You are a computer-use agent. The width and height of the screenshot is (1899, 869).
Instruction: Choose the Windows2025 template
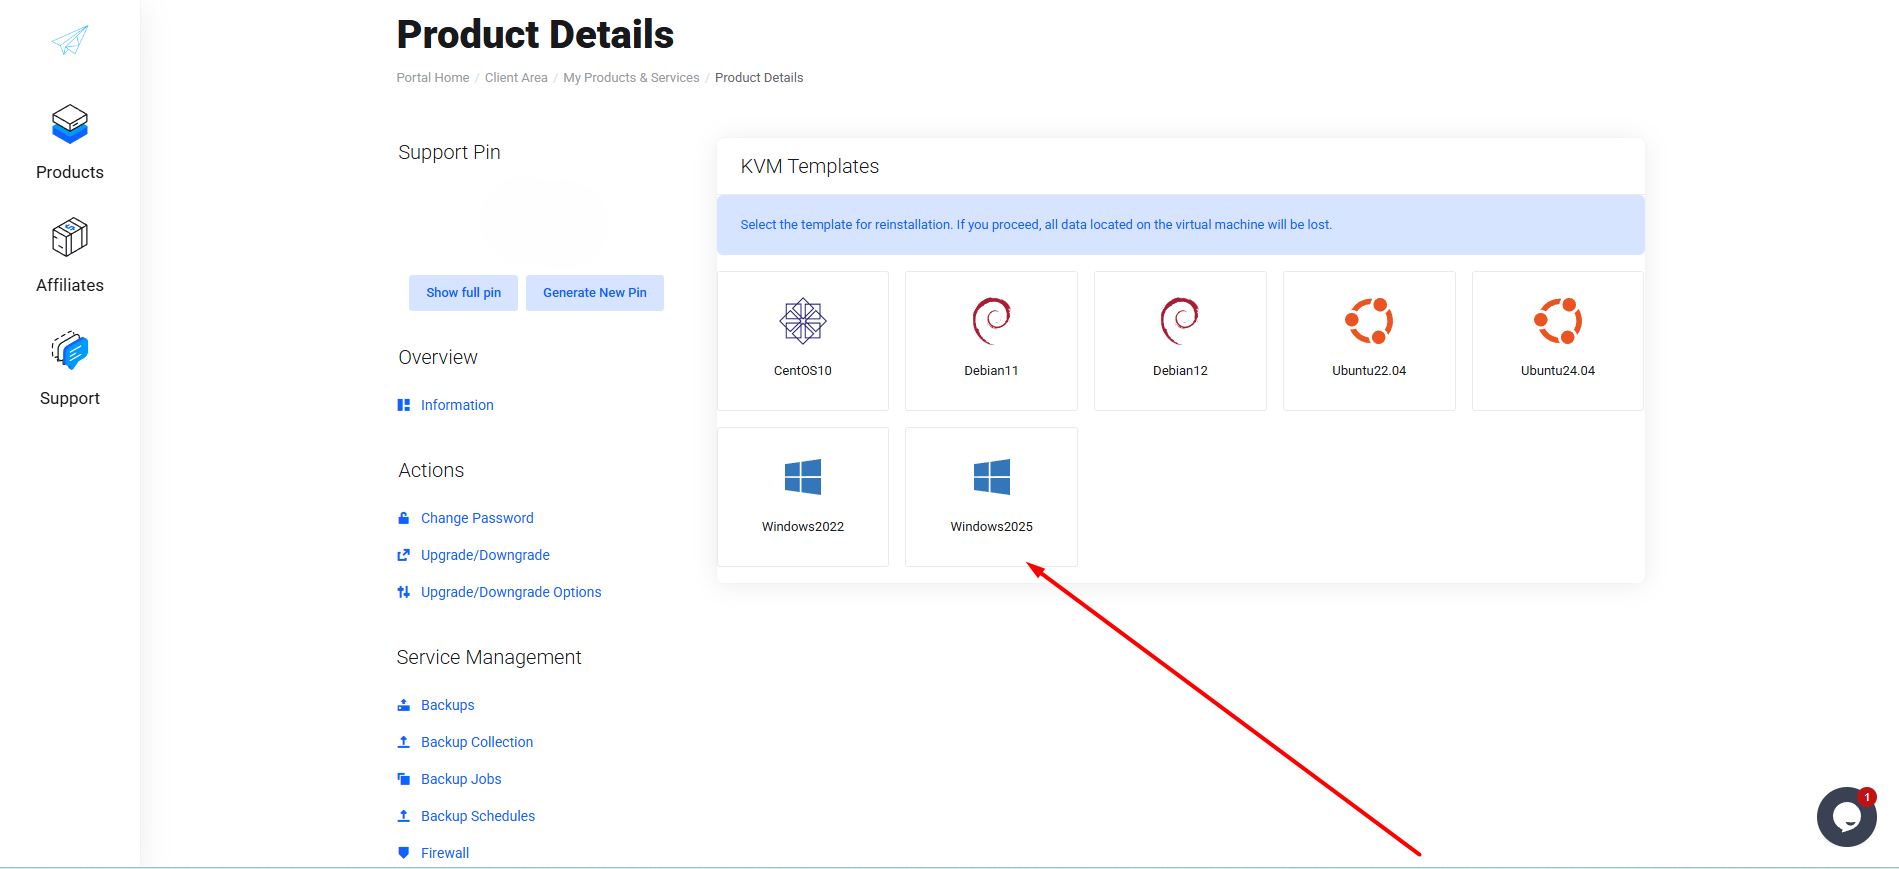pos(991,496)
